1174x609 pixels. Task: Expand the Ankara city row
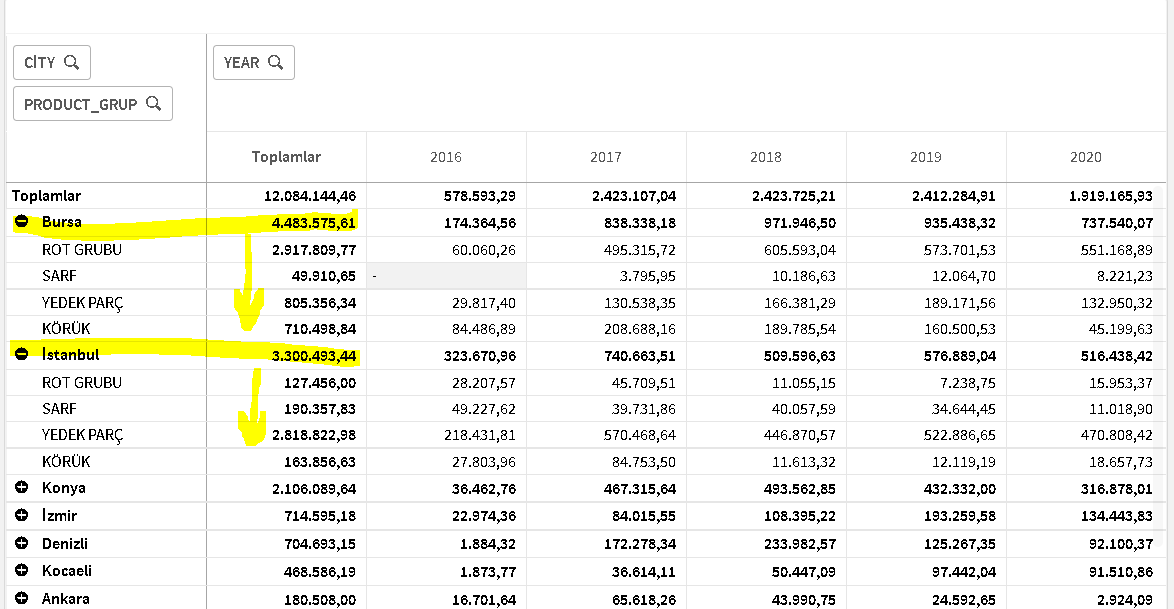(x=22, y=599)
